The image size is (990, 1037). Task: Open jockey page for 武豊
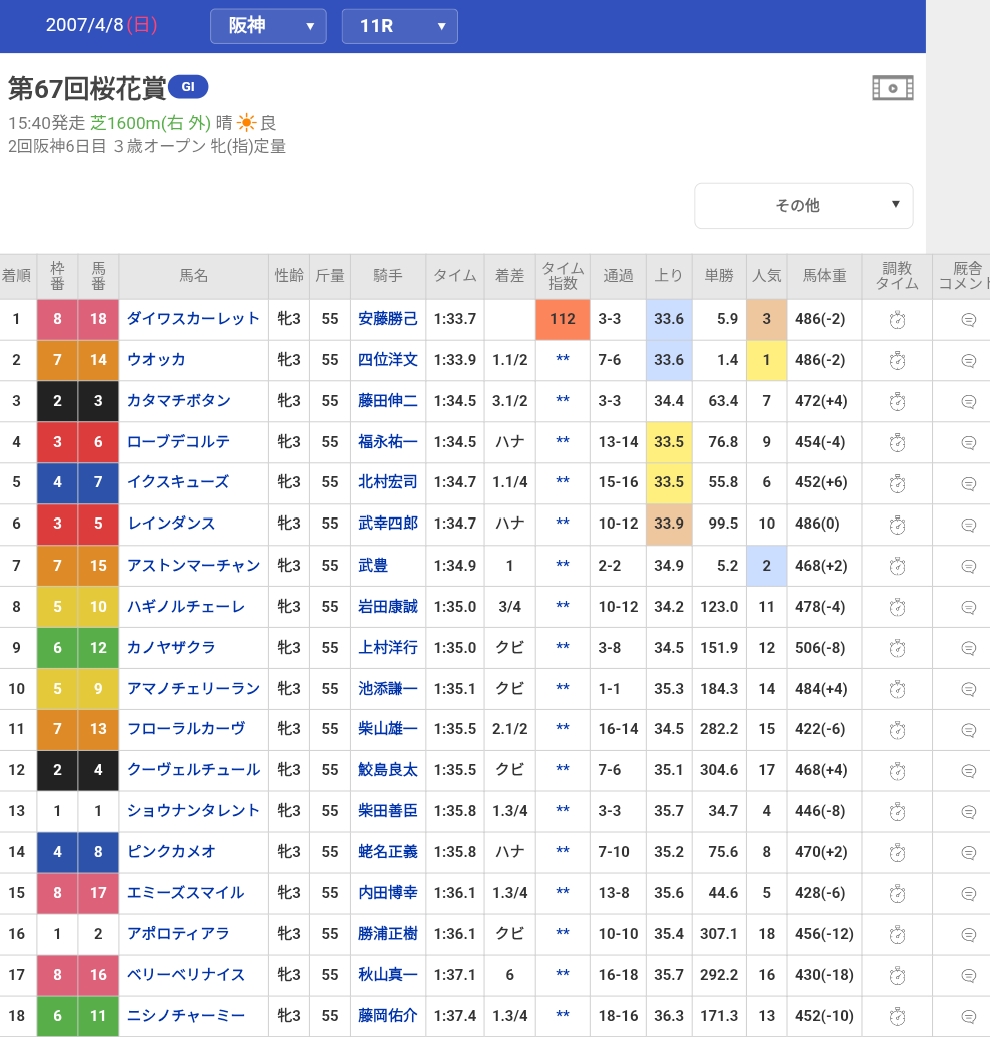pyautogui.click(x=373, y=566)
